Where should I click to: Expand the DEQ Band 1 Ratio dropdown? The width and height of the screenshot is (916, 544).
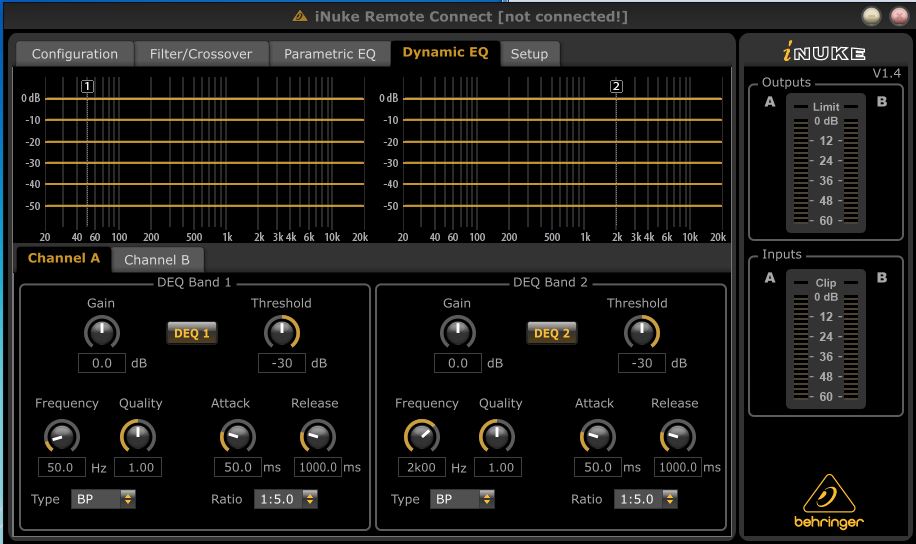(x=285, y=499)
